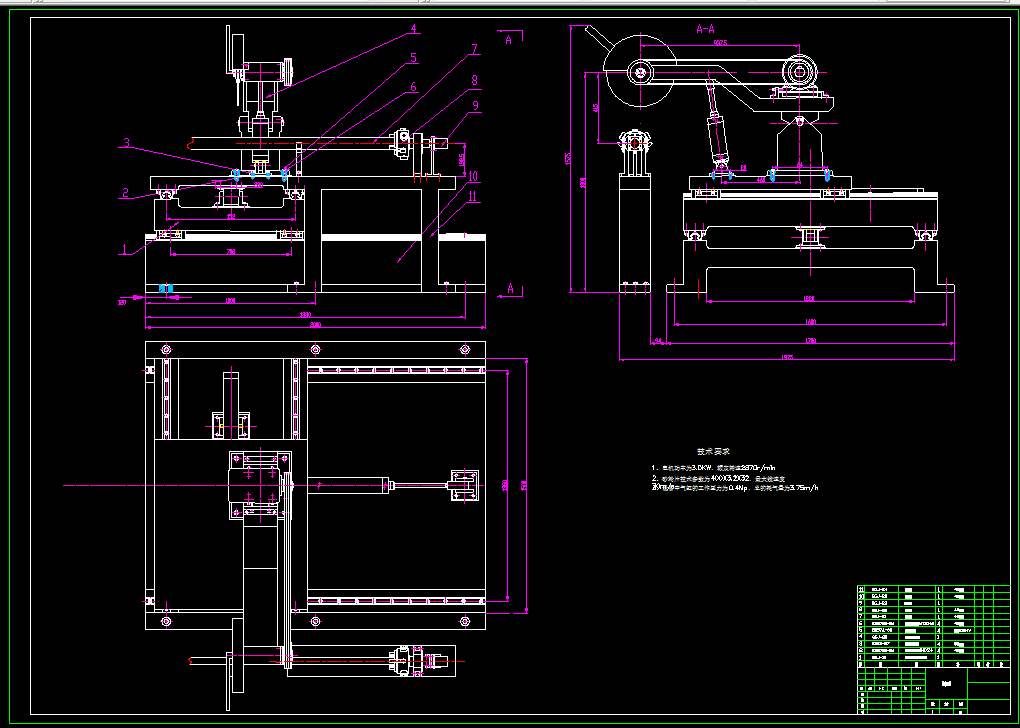Select technical note line mentioning 3.75m/h
Viewport: 1020px width, 728px height.
point(734,487)
